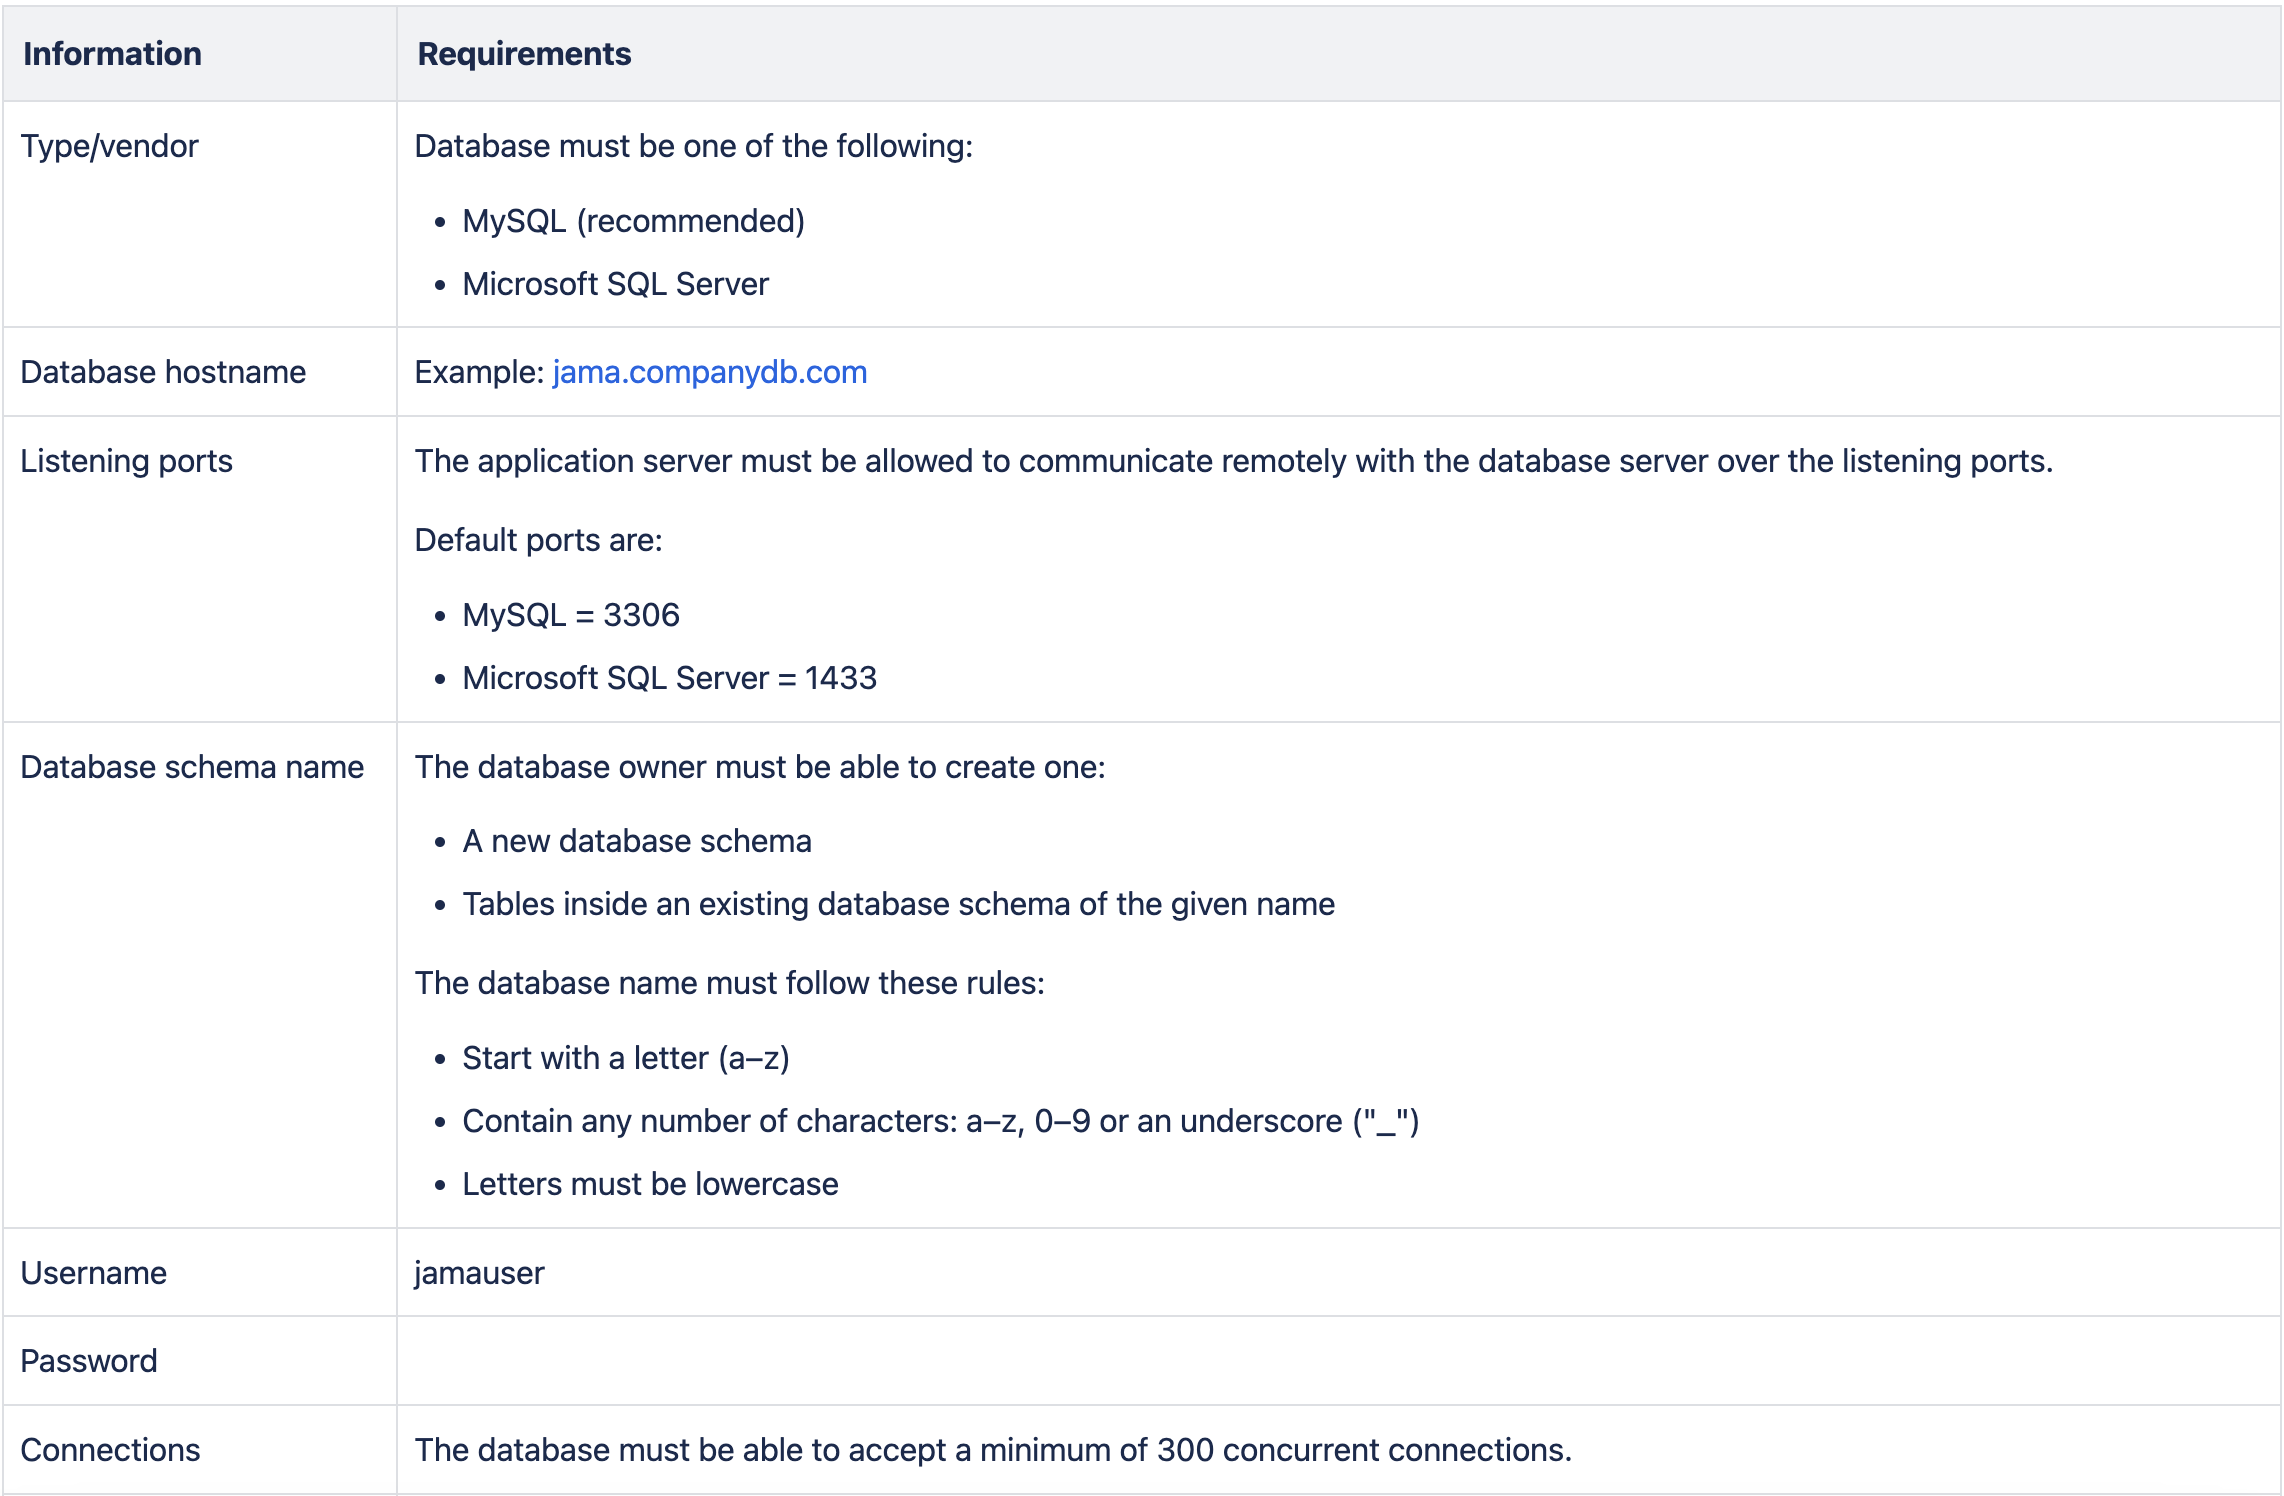This screenshot has width=2284, height=1496.
Task: Click The database name must follow these rules
Action: coord(729,983)
